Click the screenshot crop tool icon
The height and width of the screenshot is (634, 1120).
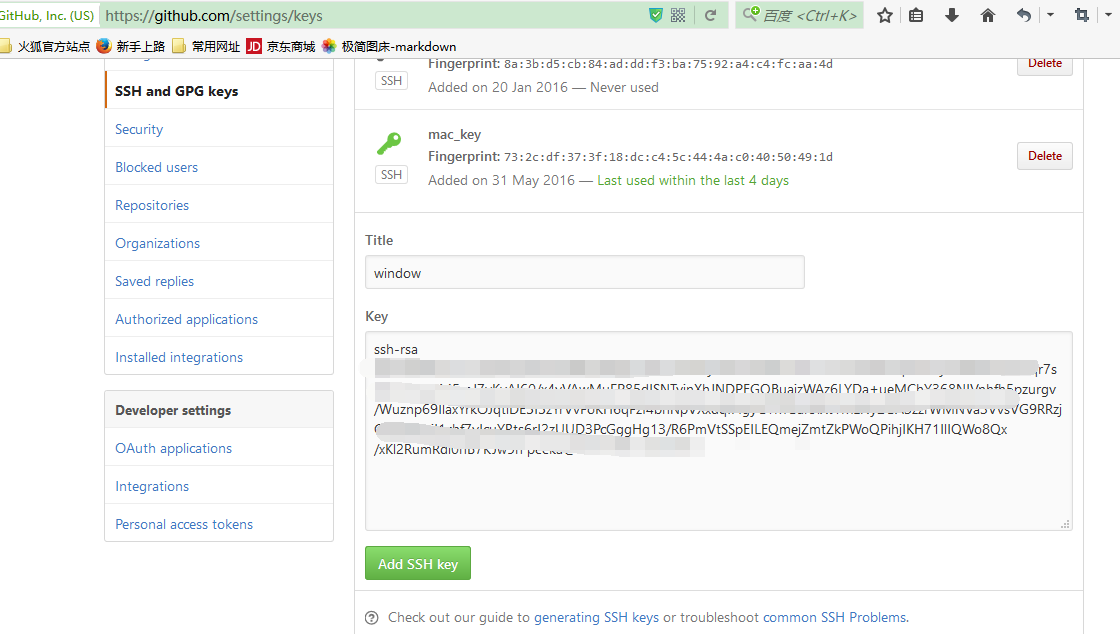pos(1081,15)
